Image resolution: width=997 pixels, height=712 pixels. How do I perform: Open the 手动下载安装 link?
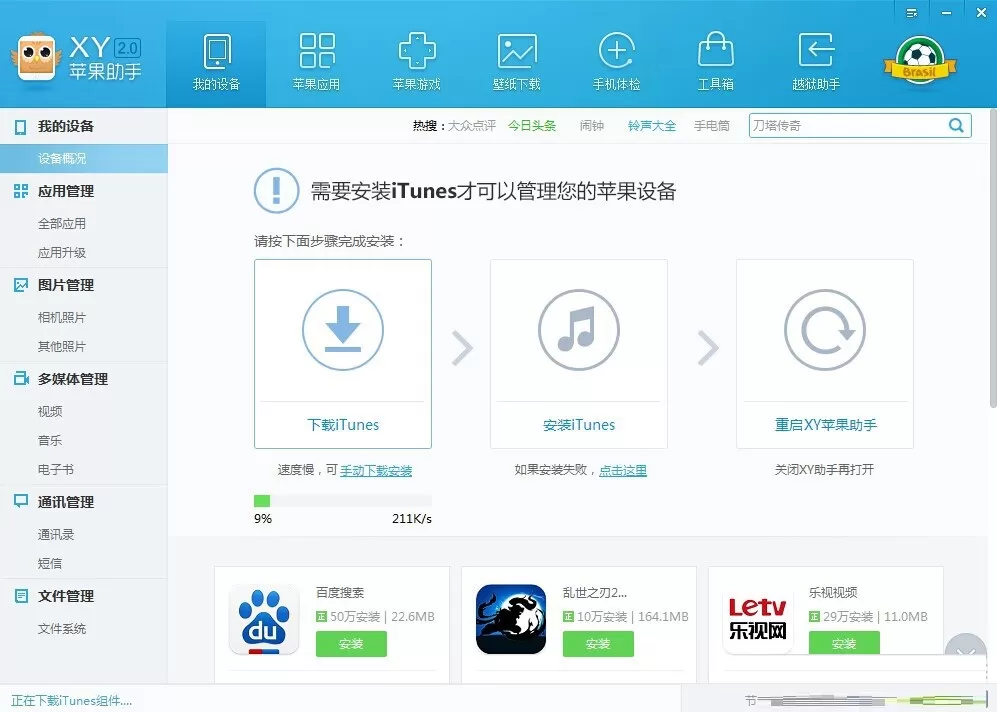[376, 470]
